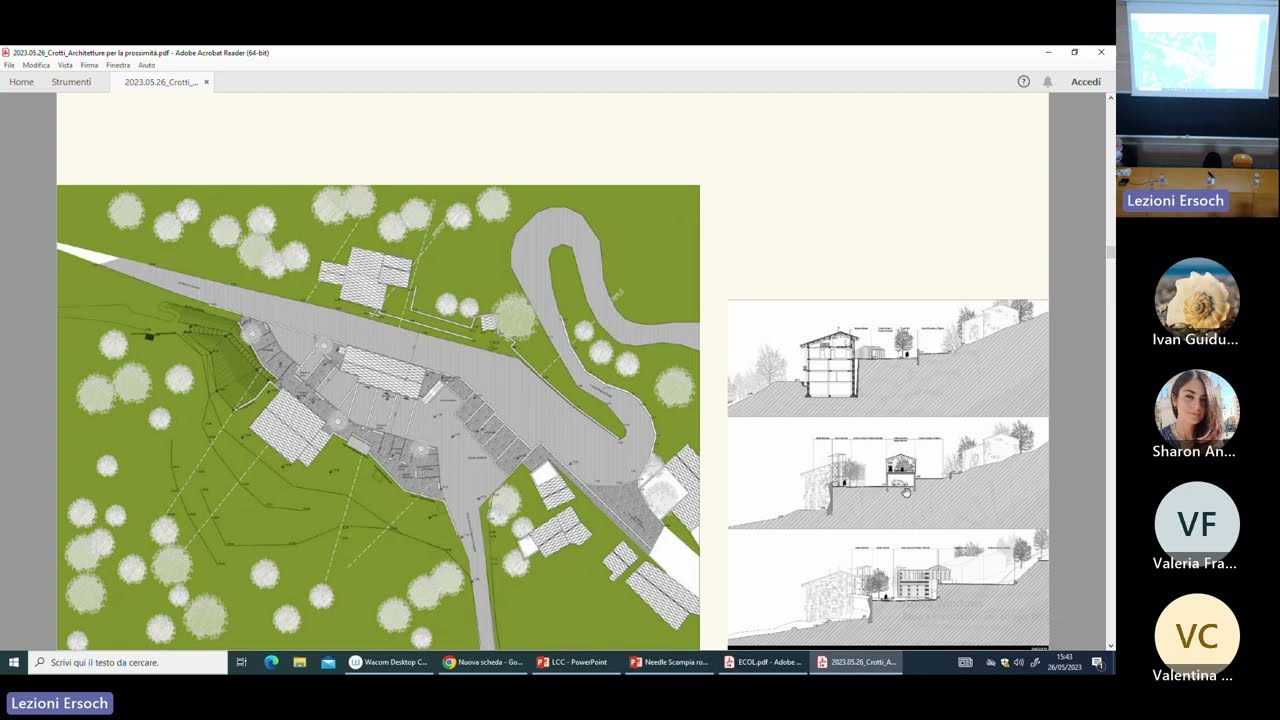1280x720 pixels.
Task: Click the volume speaker icon in system tray
Action: [x=1018, y=662]
